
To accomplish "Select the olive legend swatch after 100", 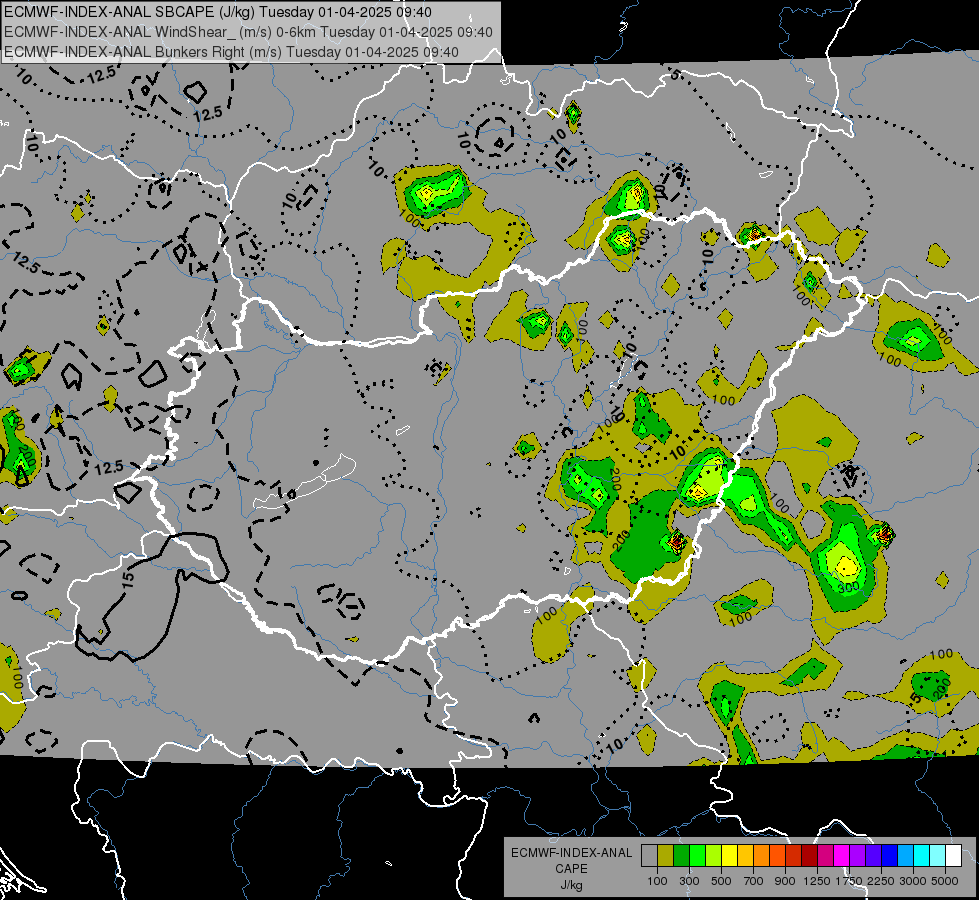I will 666,856.
